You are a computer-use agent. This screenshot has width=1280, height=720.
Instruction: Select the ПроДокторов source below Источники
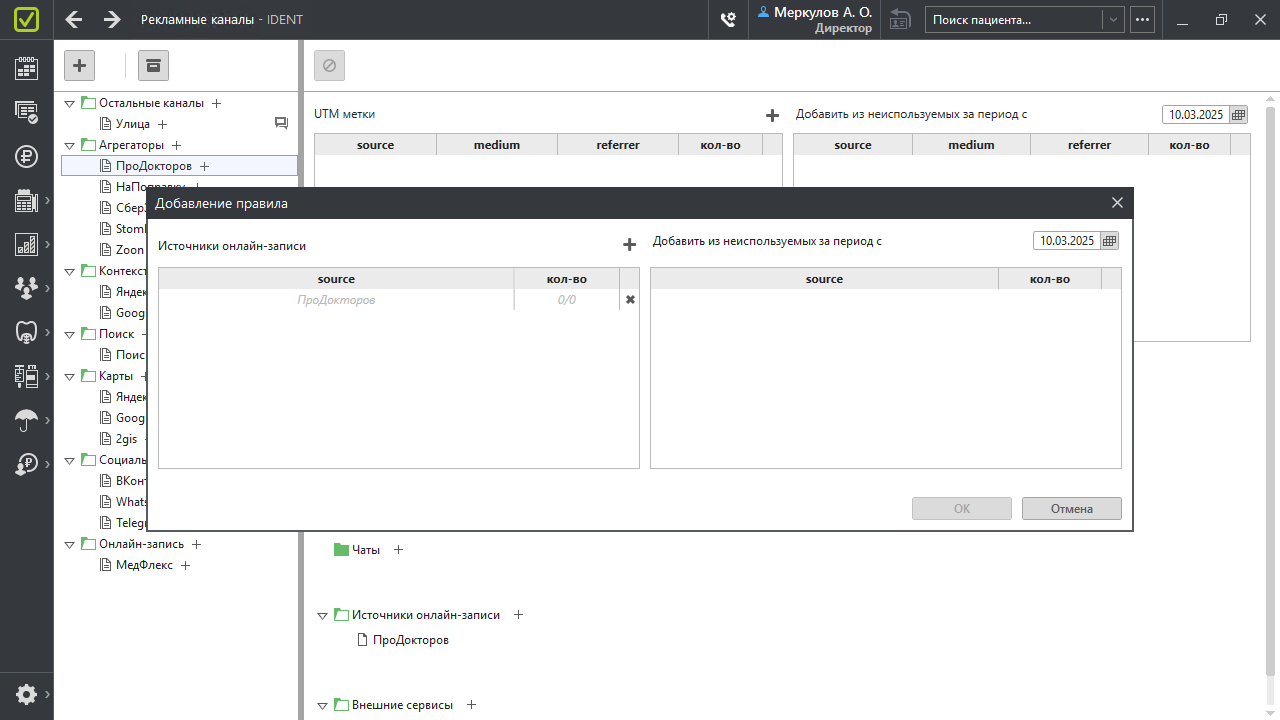pos(411,640)
